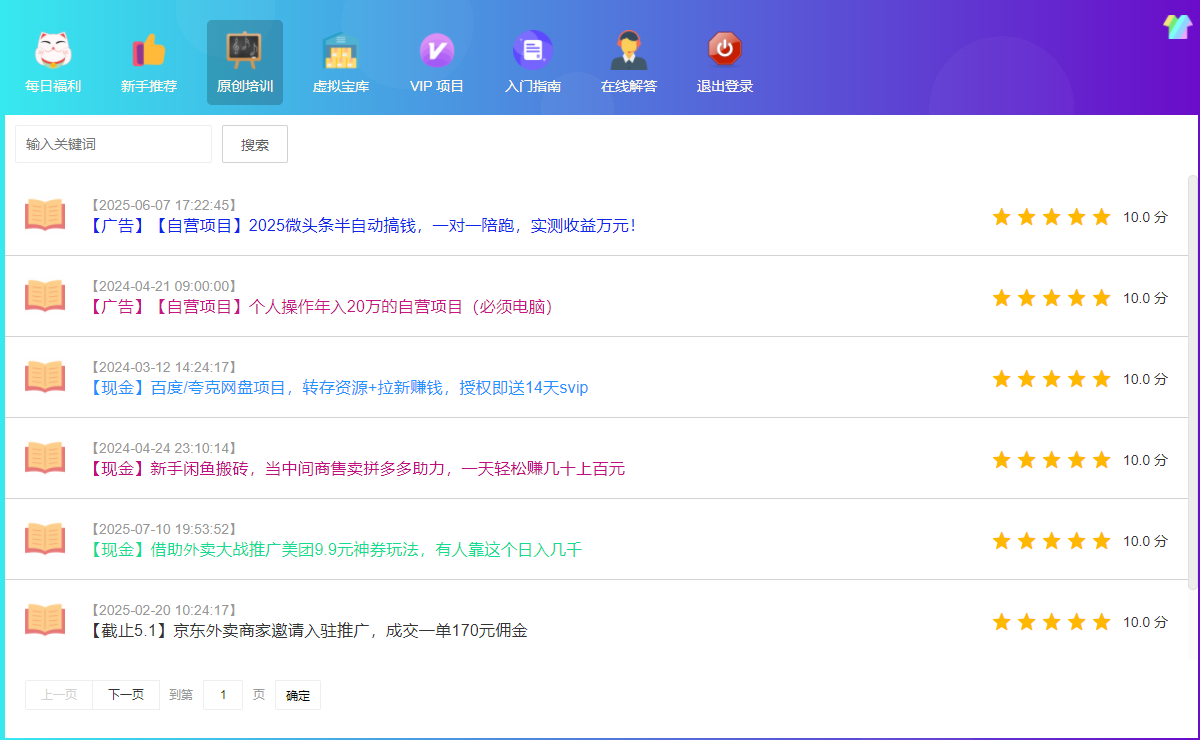This screenshot has width=1200, height=740.
Task: Click the 确定 page jump button
Action: pyautogui.click(x=298, y=695)
